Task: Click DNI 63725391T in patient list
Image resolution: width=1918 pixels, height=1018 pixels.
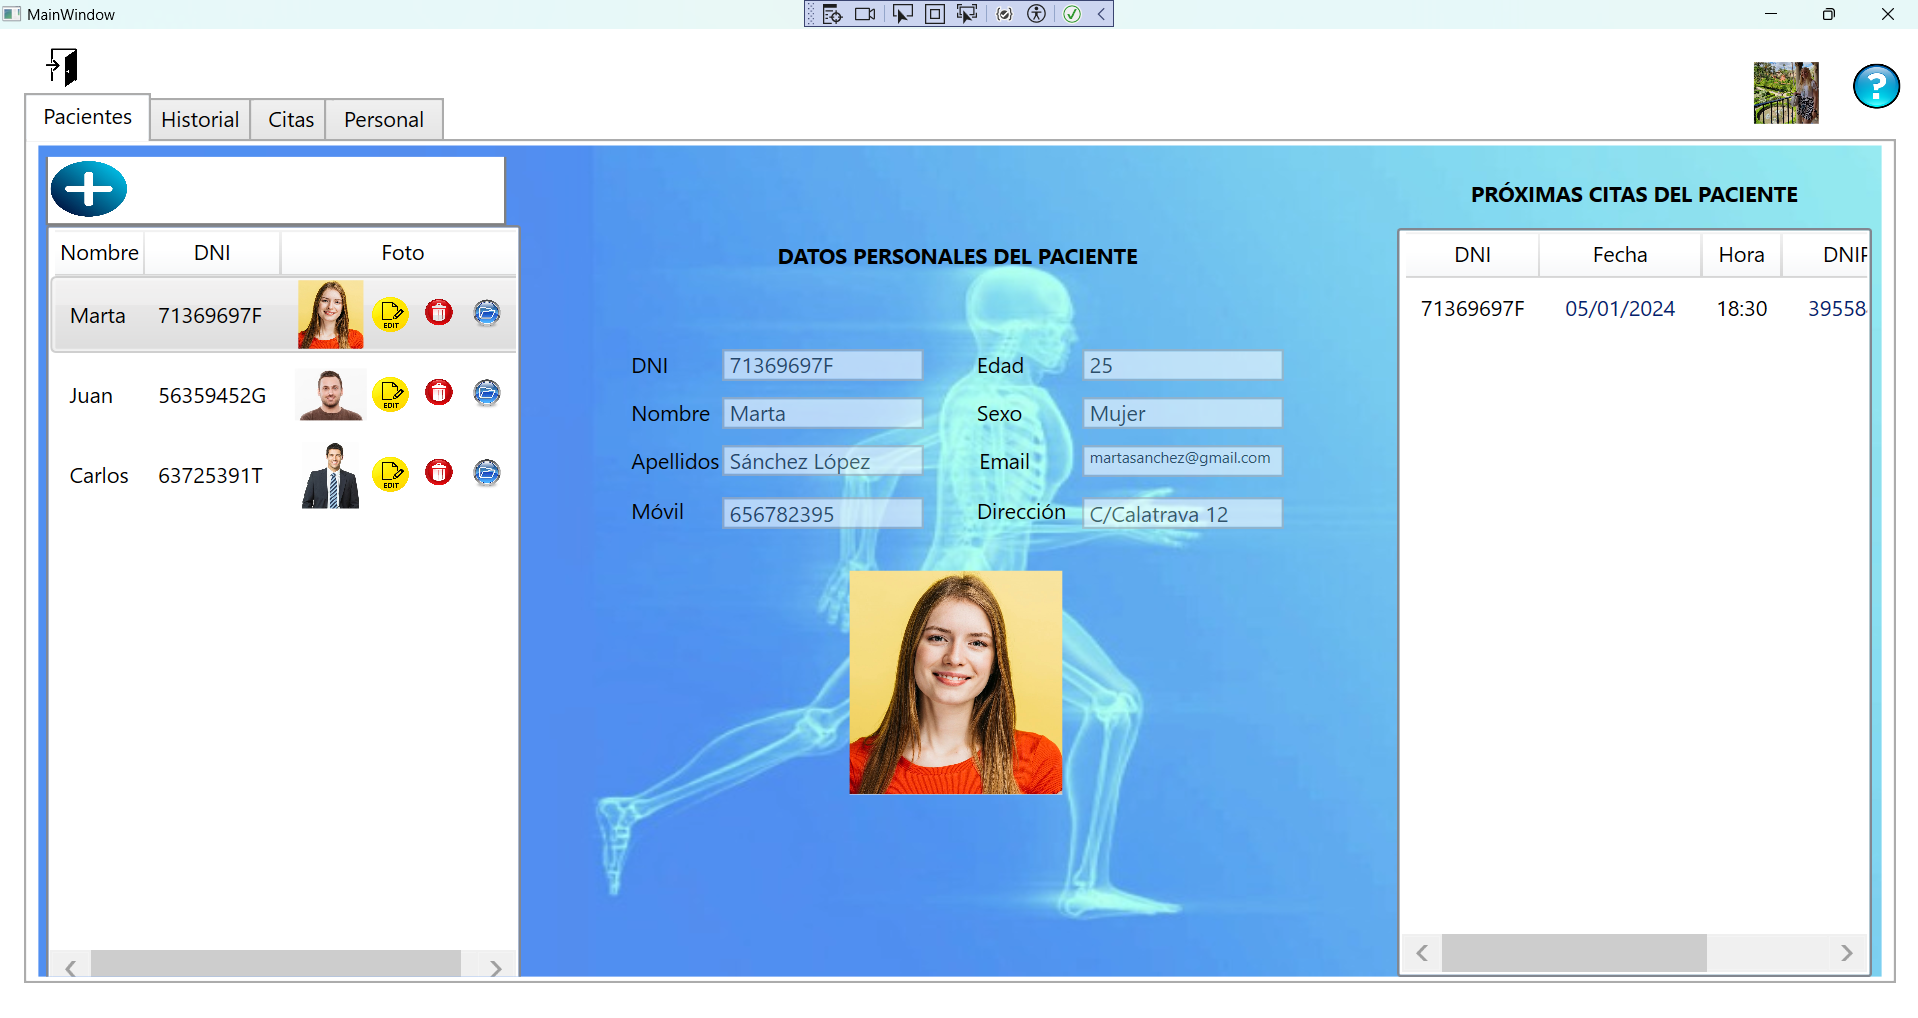Action: click(x=210, y=476)
